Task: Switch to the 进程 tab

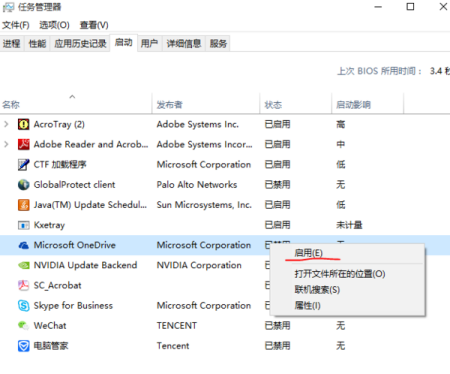Action: (x=12, y=43)
